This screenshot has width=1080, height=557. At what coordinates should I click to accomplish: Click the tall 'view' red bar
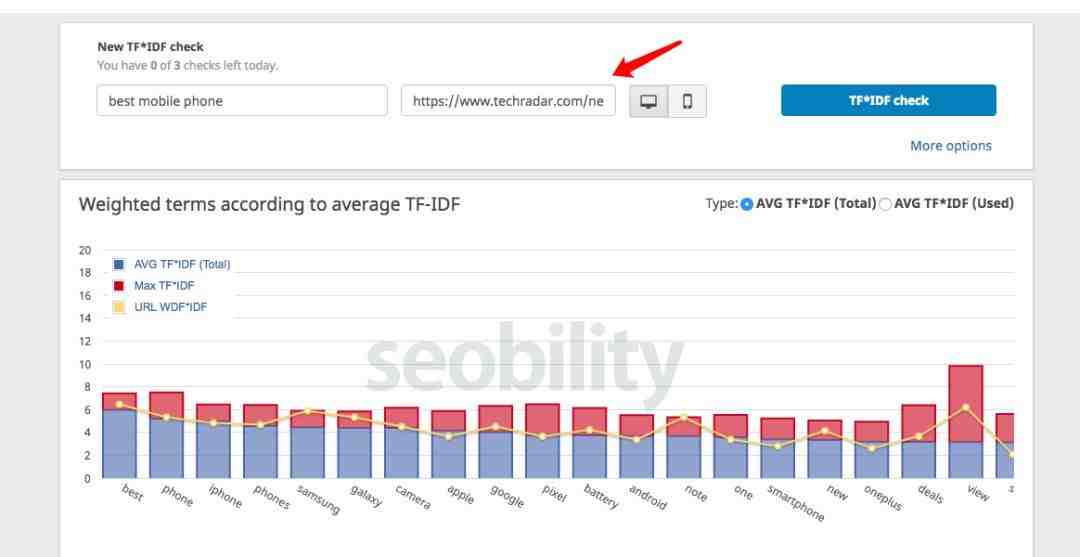966,403
